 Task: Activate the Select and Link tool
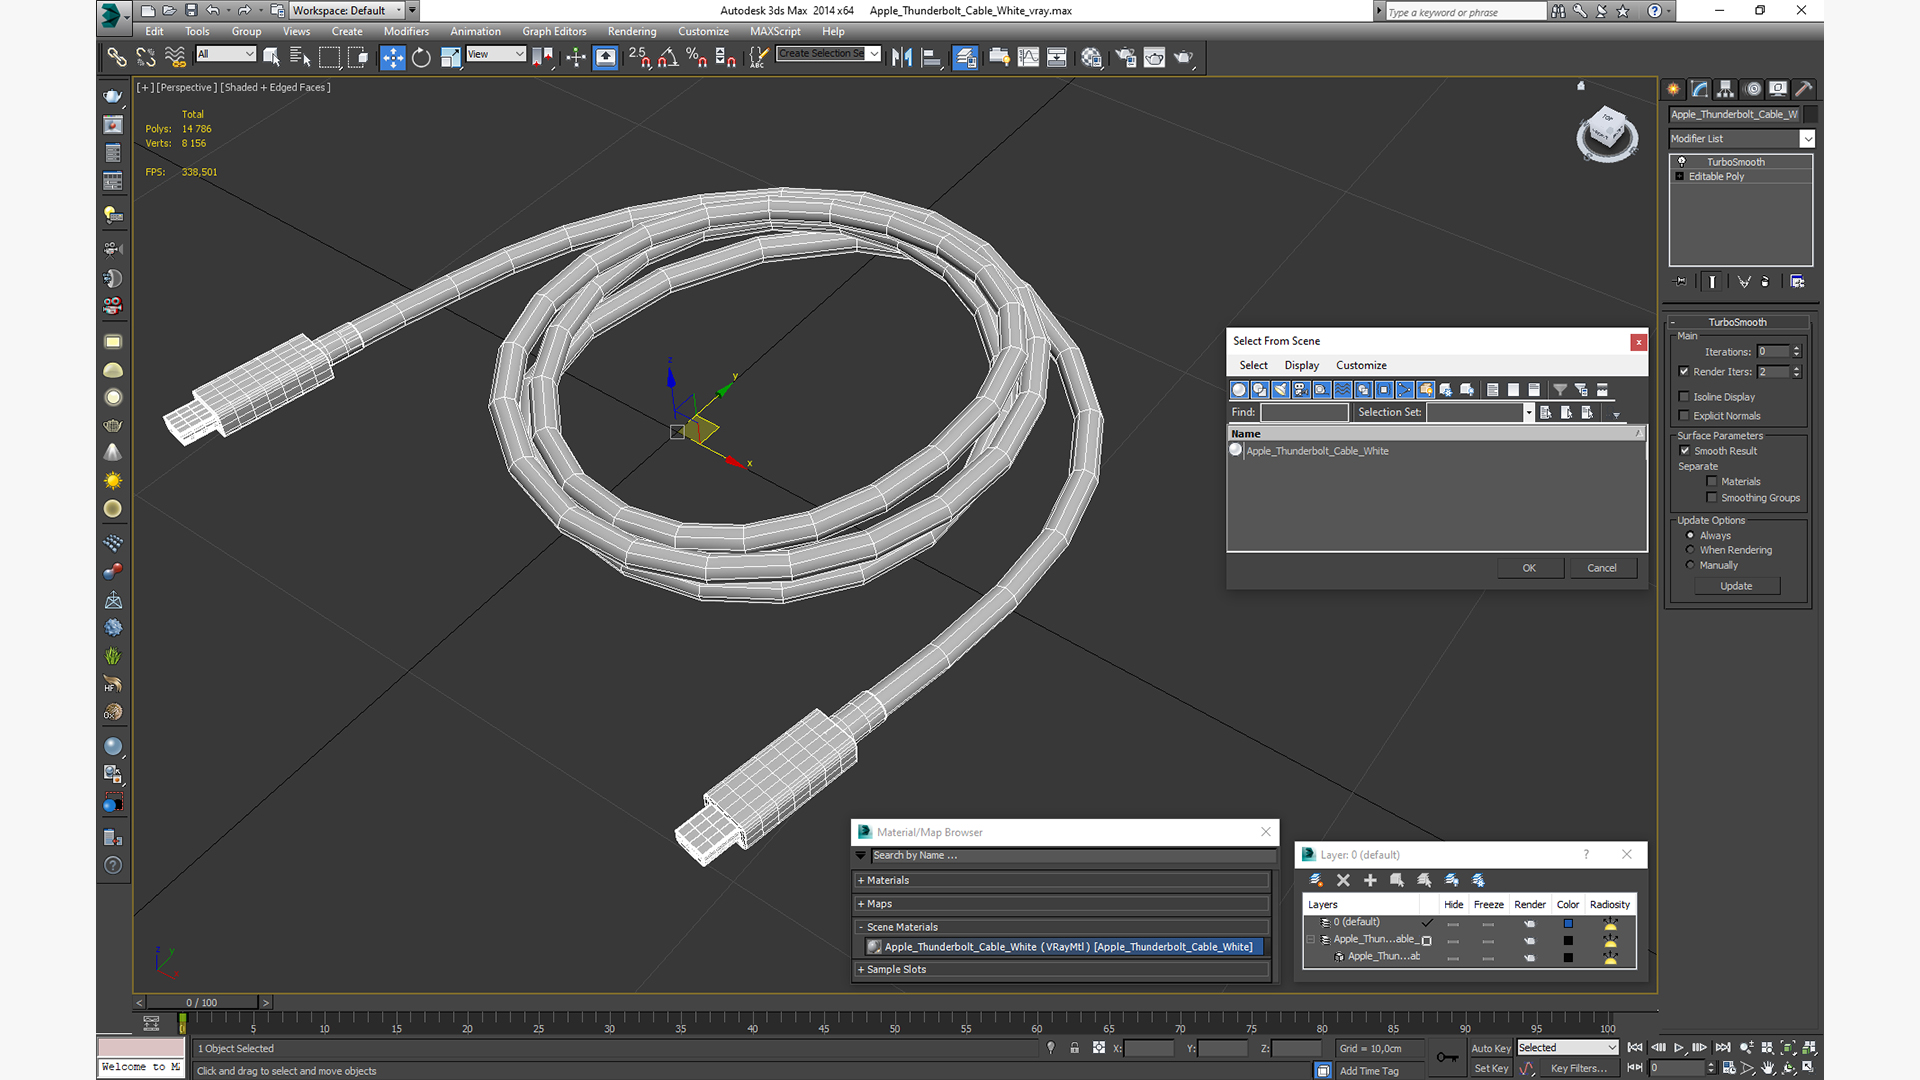[117, 57]
